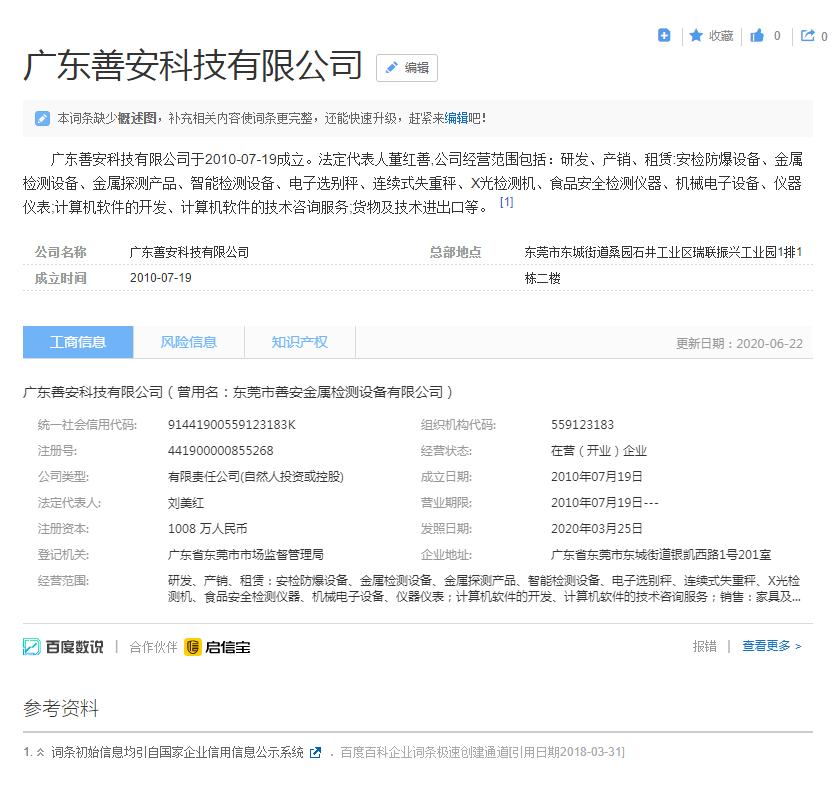The width and height of the screenshot is (837, 804).
Task: Click the pencil icon in notice bar
Action: click(42, 118)
